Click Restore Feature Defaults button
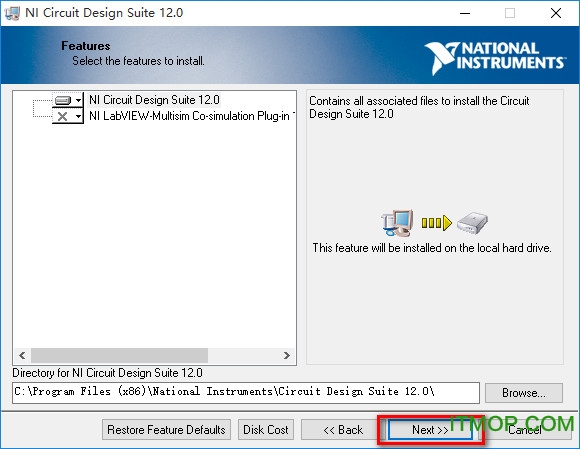Image resolution: width=580 pixels, height=449 pixels. pyautogui.click(x=166, y=430)
